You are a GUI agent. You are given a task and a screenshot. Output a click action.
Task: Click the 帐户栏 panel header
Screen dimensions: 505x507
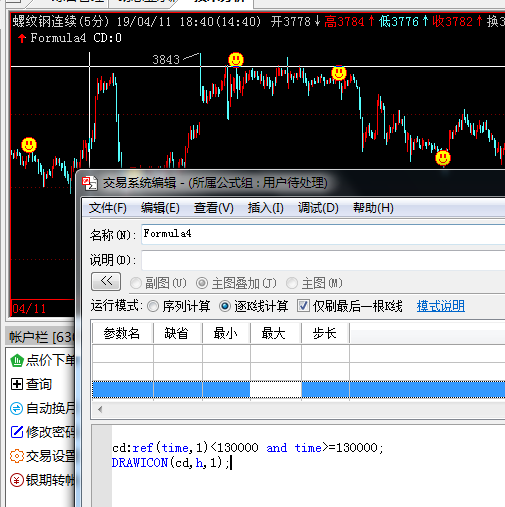coord(41,337)
